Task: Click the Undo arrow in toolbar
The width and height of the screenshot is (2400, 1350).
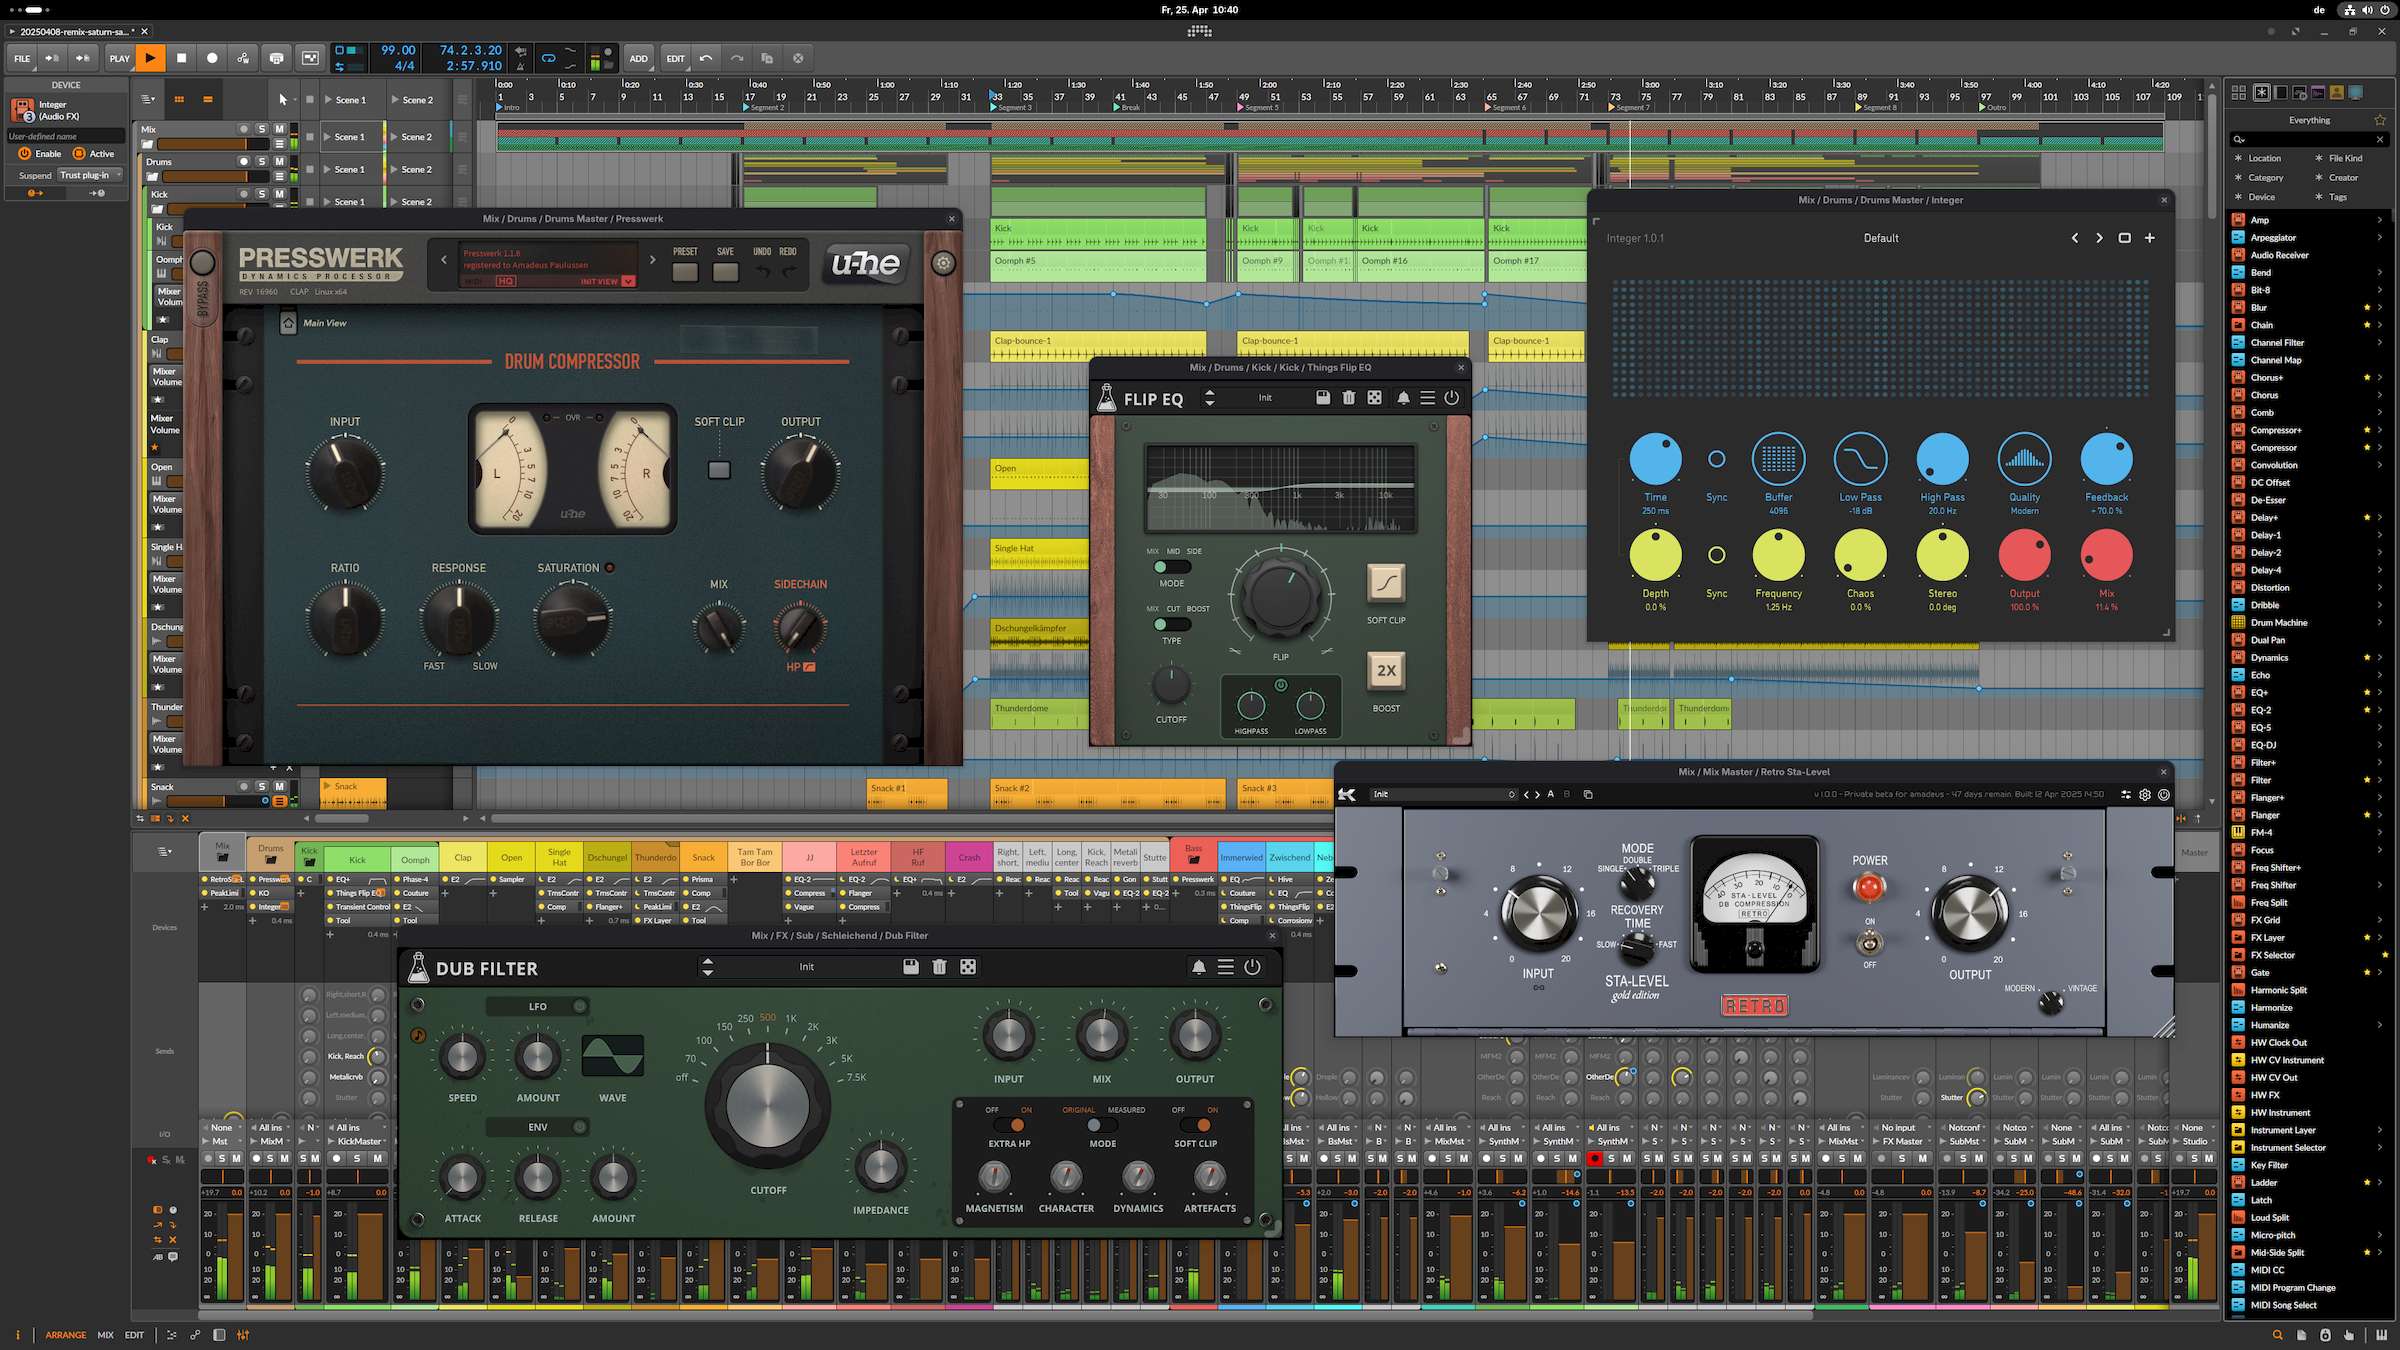Action: 706,58
